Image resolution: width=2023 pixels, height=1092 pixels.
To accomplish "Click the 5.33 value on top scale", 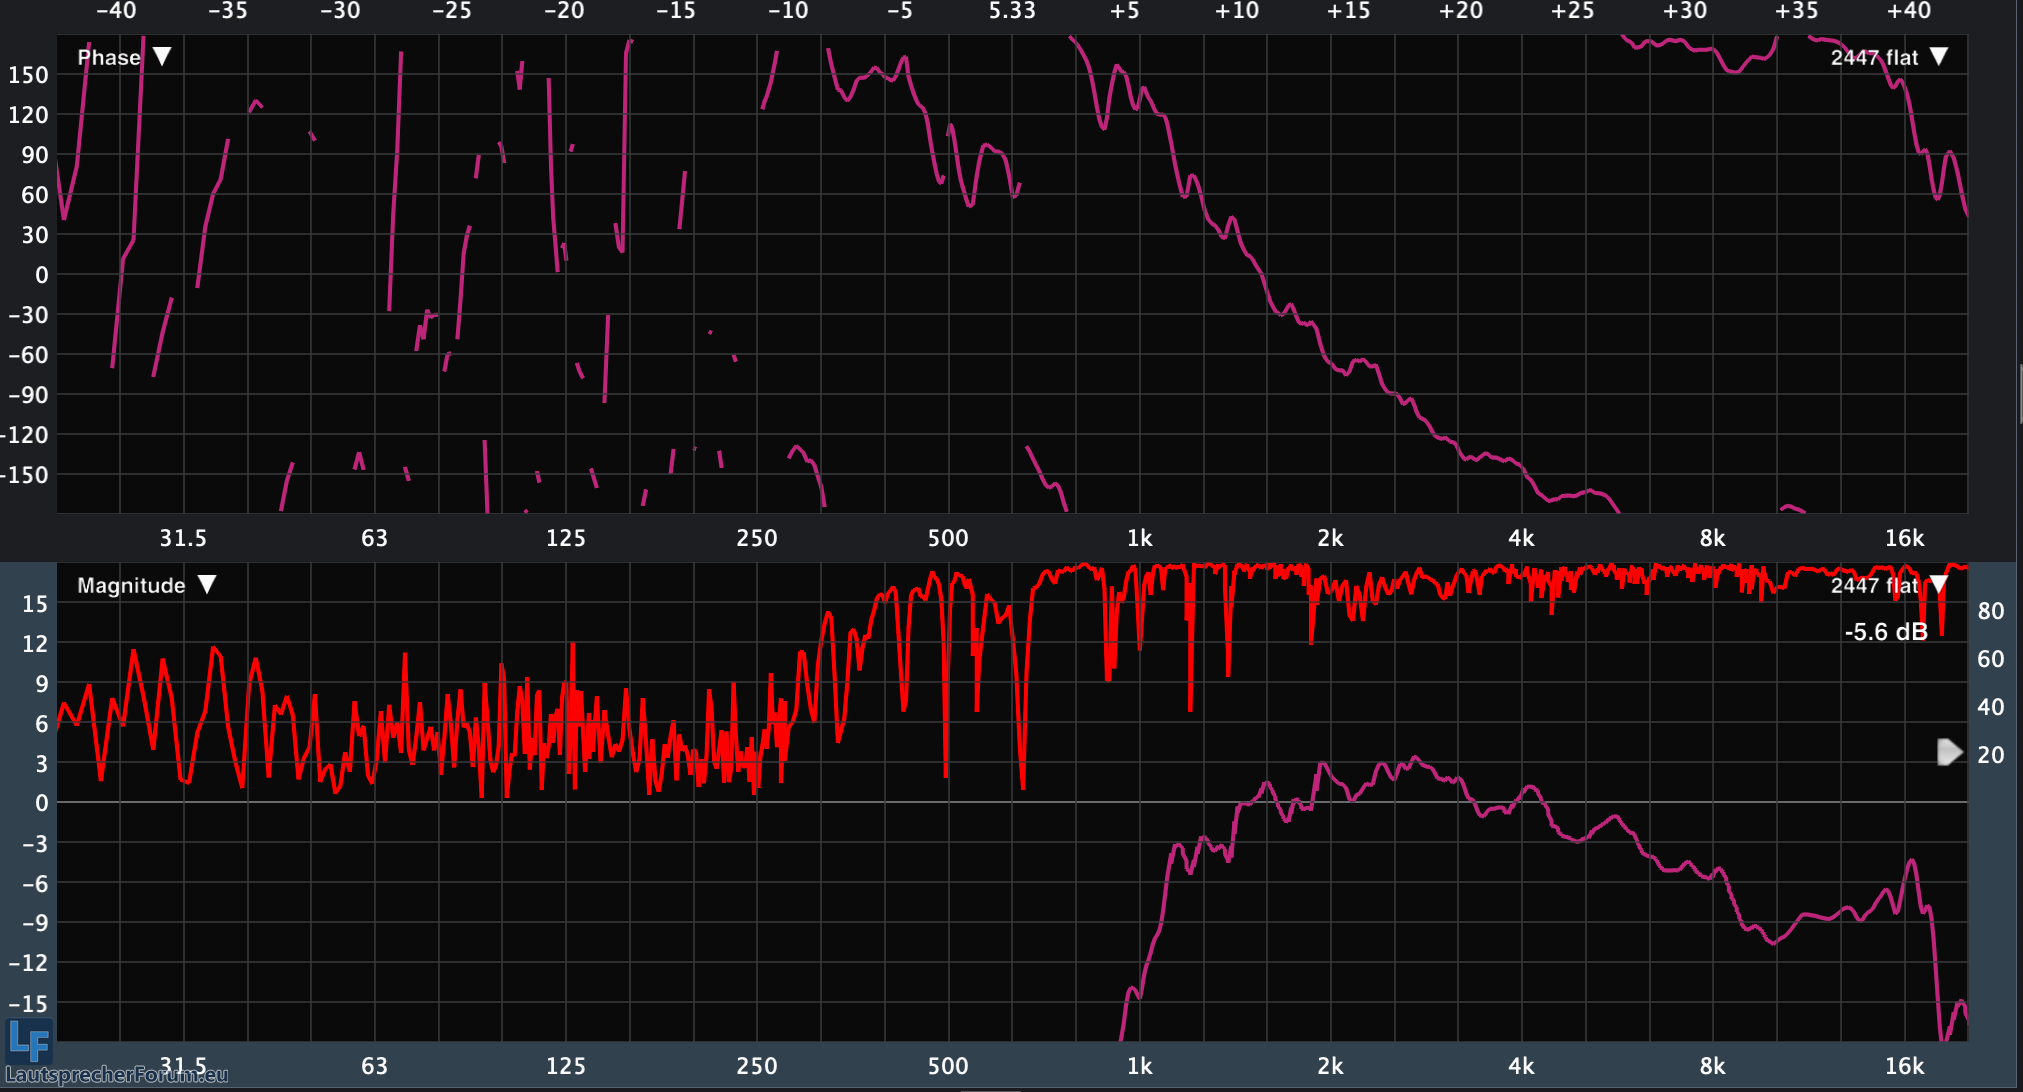I will [x=1012, y=11].
